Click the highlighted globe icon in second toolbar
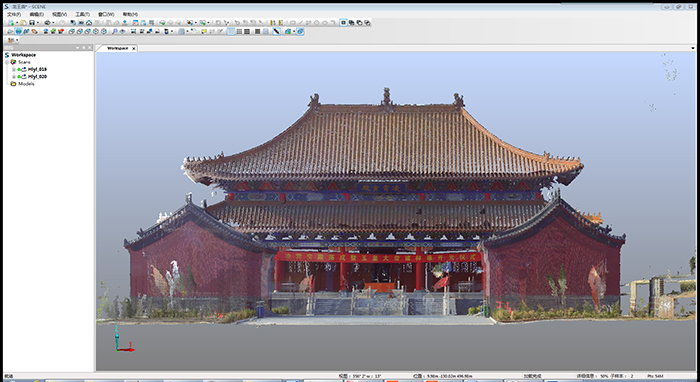This screenshot has height=382, width=700. [18, 31]
